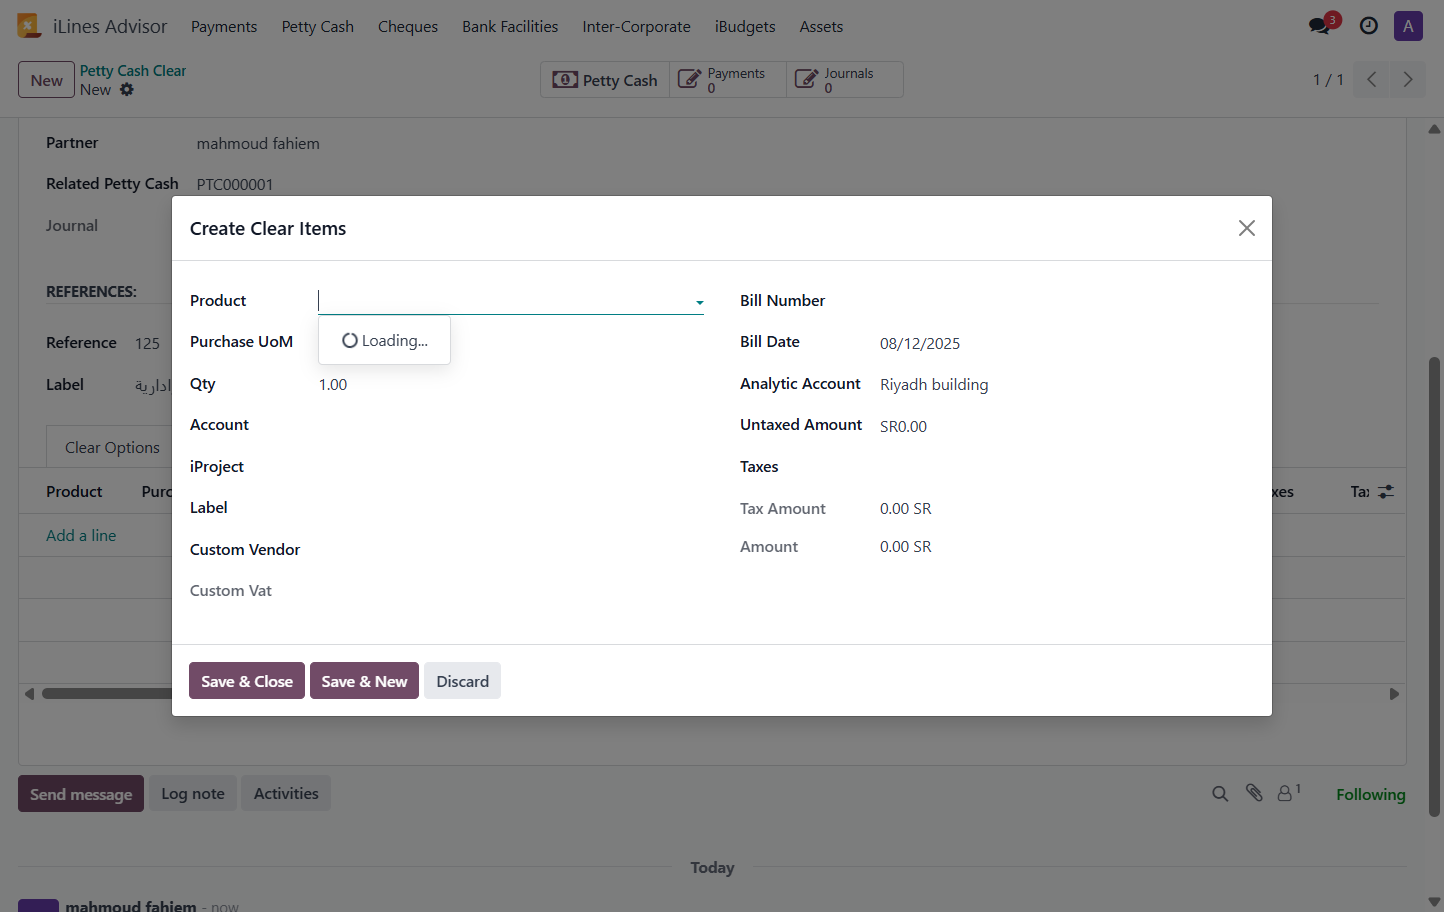Click the Petty Cash smart button
Screen dimensions: 1444x912
click(605, 80)
